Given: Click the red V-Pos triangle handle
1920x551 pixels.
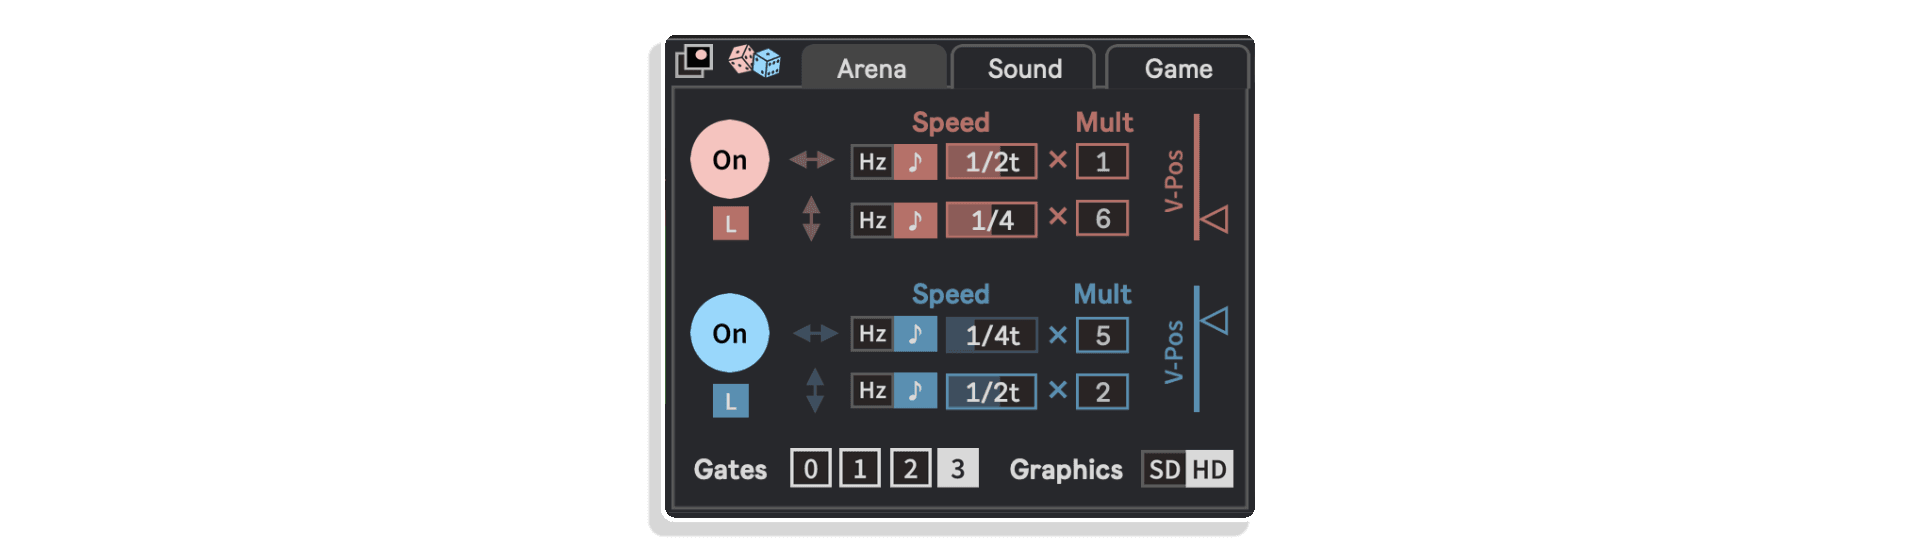Looking at the screenshot, I should click(x=1214, y=219).
